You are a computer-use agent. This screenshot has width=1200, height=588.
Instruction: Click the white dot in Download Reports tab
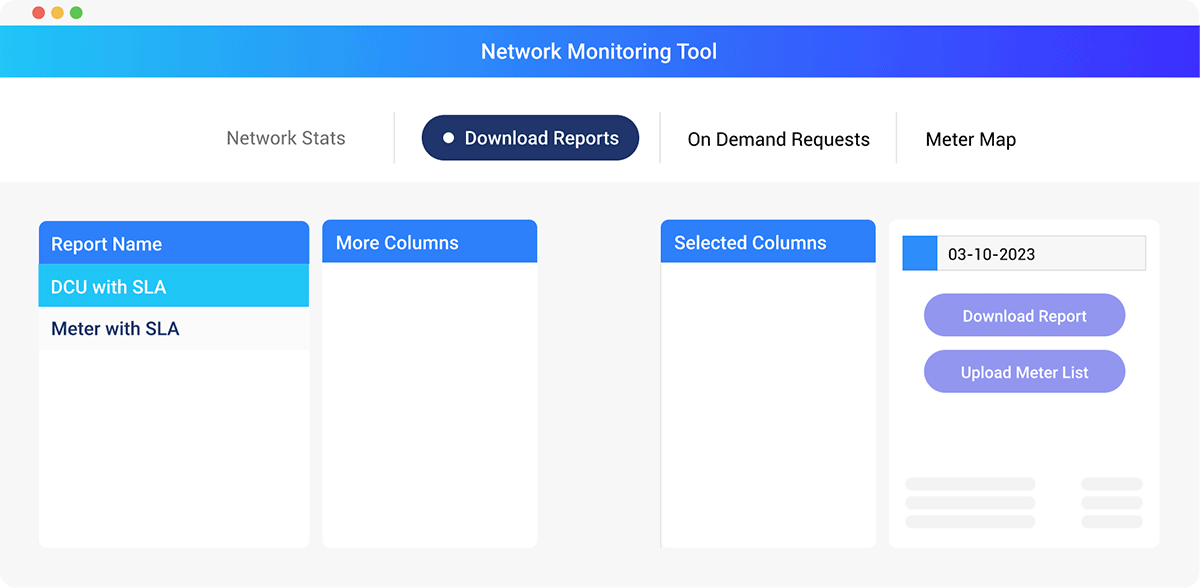tap(449, 138)
